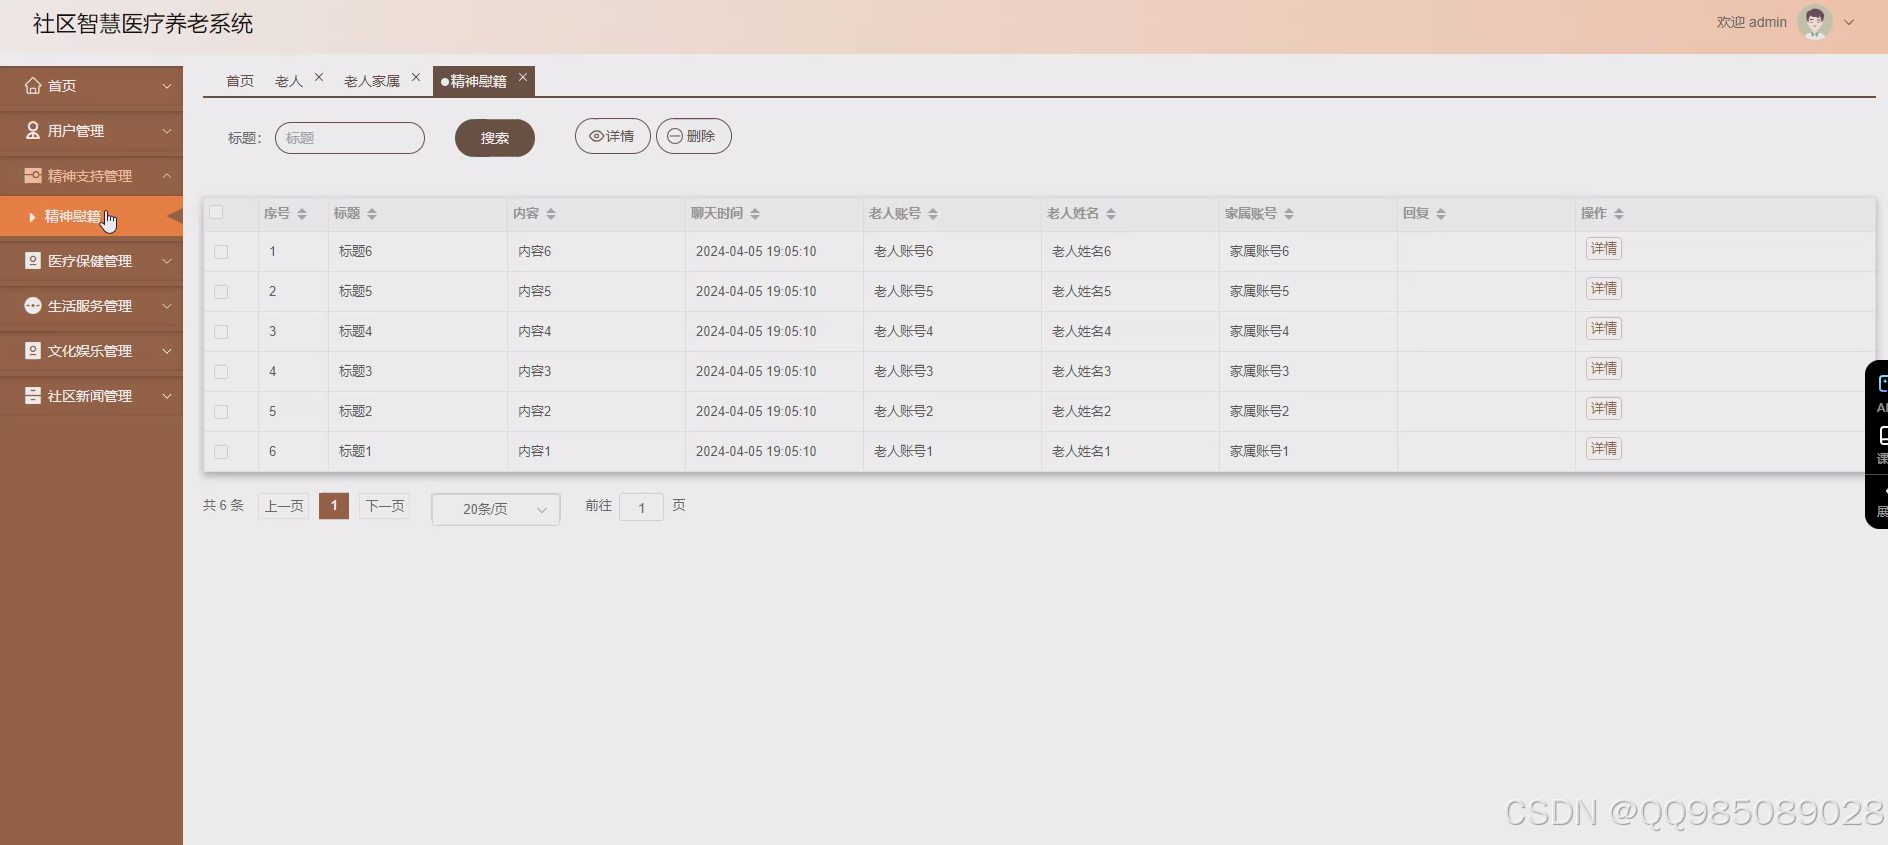Close the 老人 tab

[319, 77]
